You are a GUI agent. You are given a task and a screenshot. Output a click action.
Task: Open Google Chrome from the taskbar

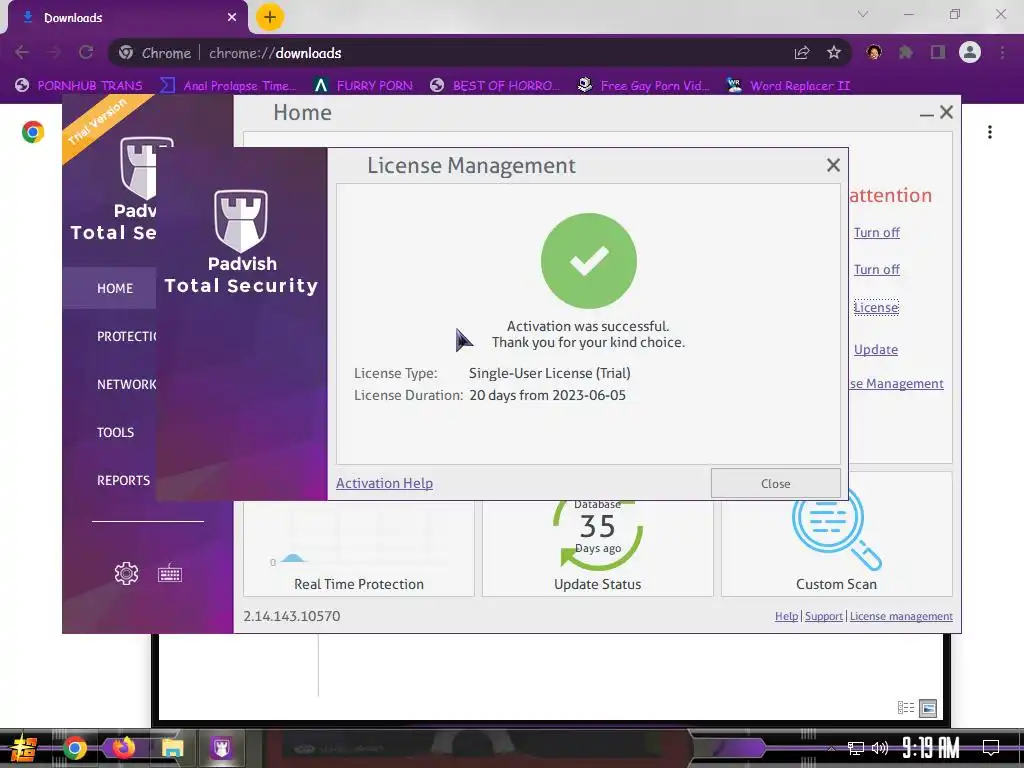pyautogui.click(x=74, y=748)
